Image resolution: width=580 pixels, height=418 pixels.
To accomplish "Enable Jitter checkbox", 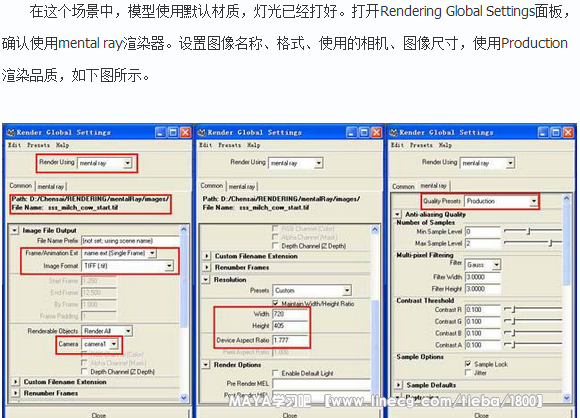I will click(468, 373).
